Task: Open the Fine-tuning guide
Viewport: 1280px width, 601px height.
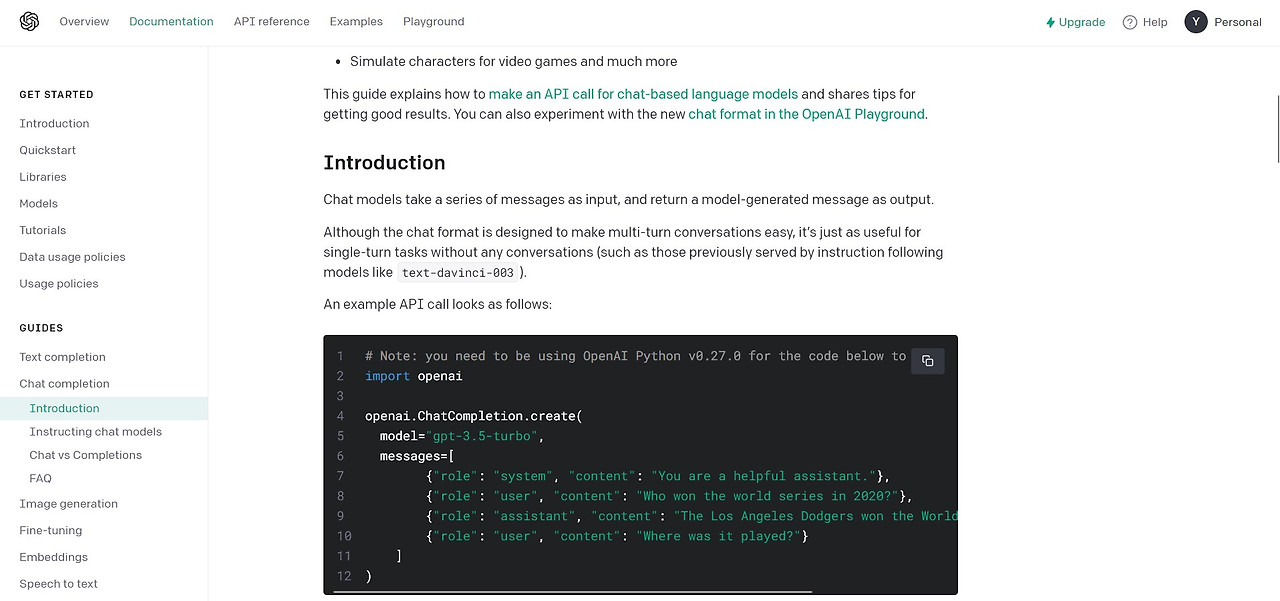Action: [51, 531]
